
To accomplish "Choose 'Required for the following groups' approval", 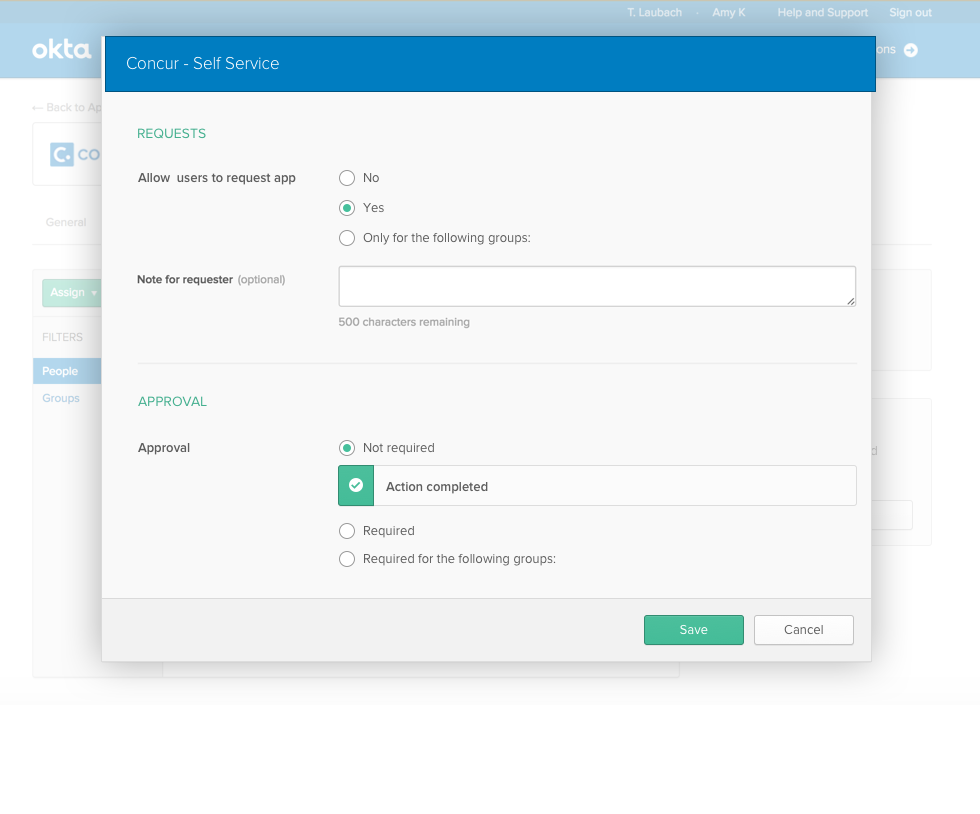I will pos(347,559).
